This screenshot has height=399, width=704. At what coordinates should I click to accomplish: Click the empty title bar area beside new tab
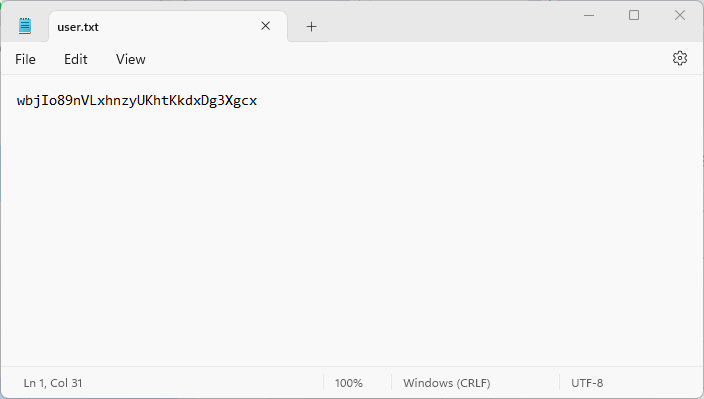pyautogui.click(x=449, y=21)
